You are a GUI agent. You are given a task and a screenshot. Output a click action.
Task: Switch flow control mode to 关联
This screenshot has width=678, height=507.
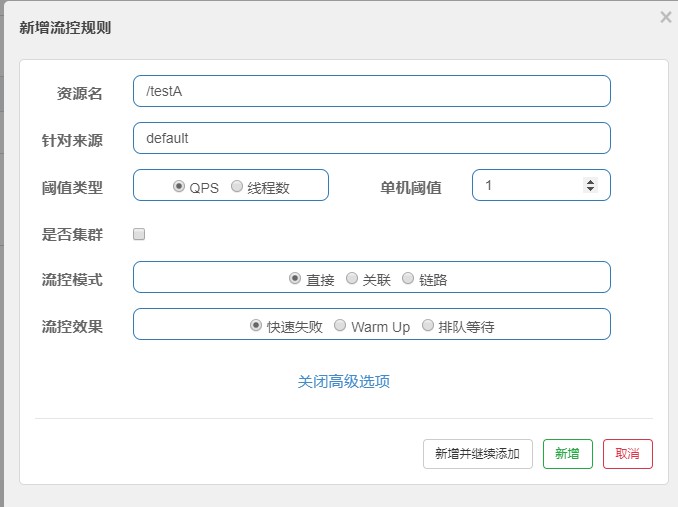352,279
